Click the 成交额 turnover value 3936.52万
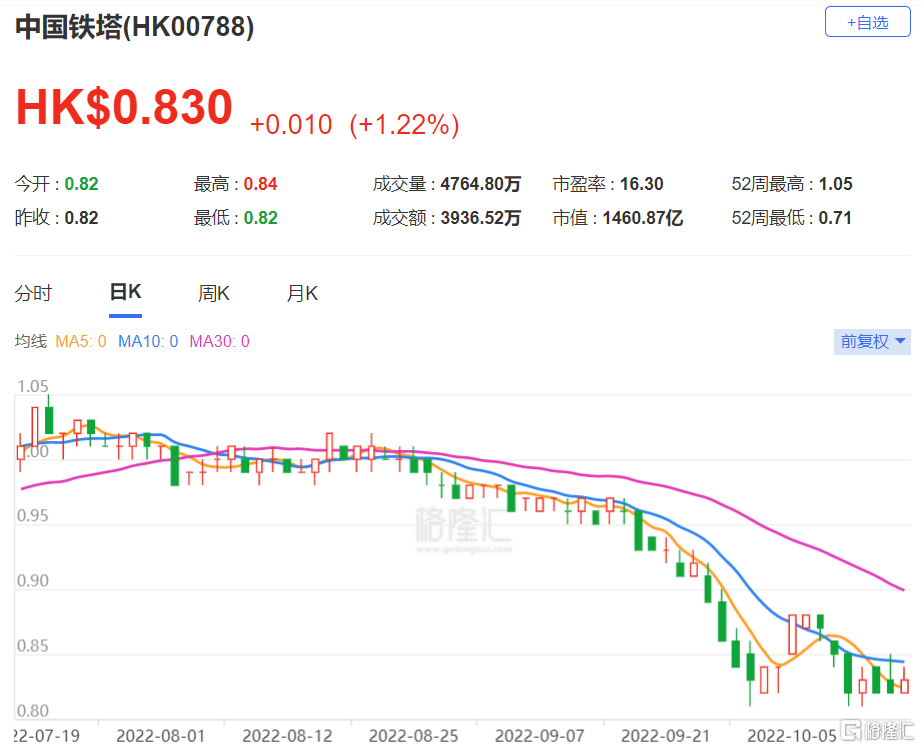The width and height of the screenshot is (922, 748). point(481,218)
